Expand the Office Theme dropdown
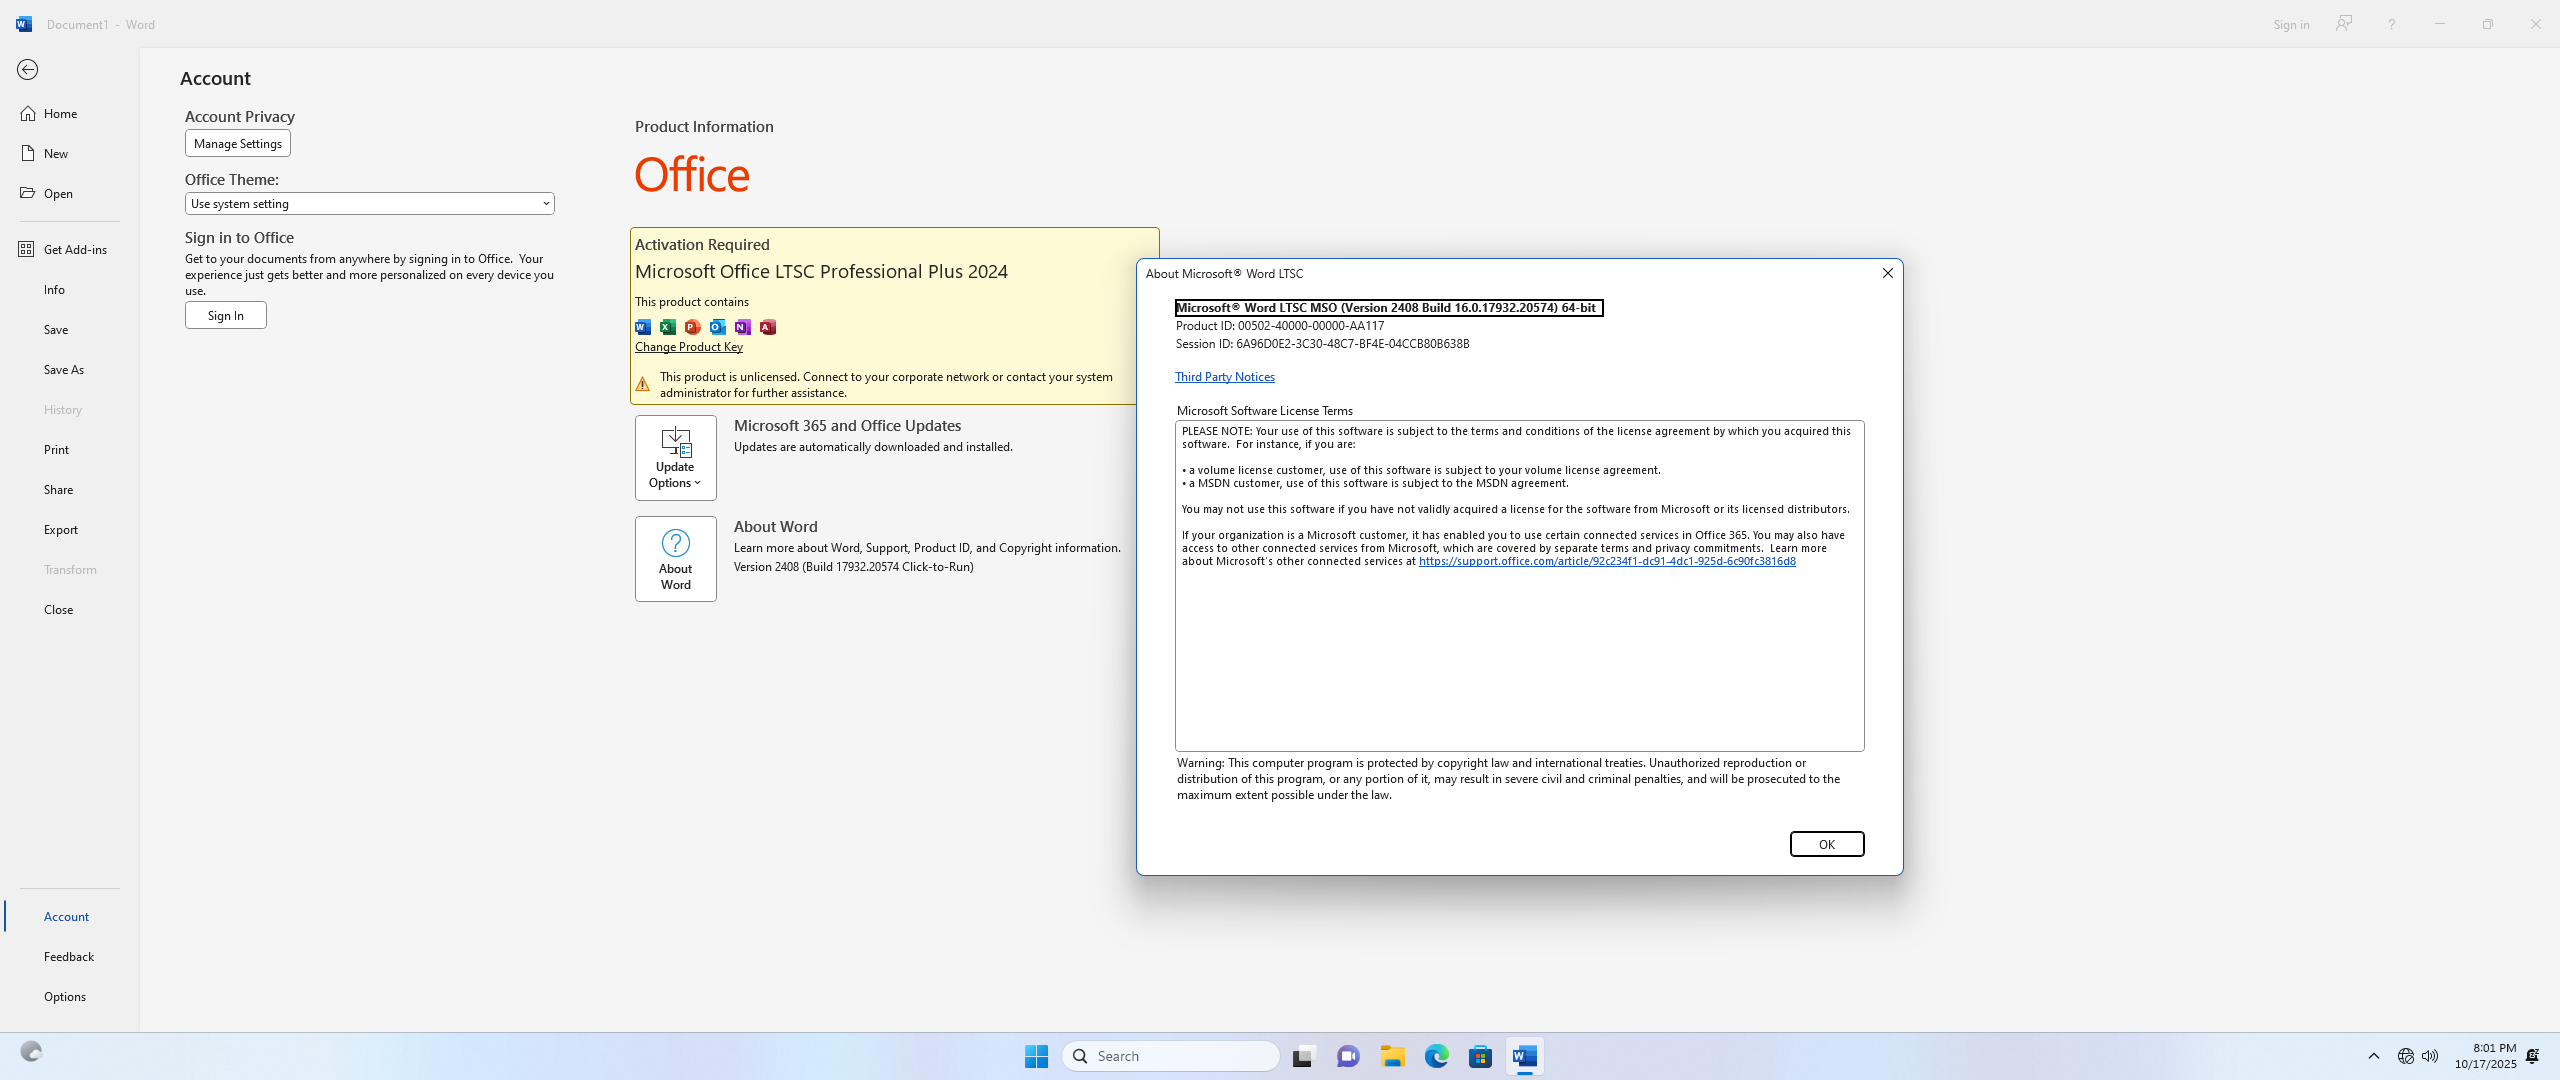The image size is (2560, 1080). tap(369, 204)
